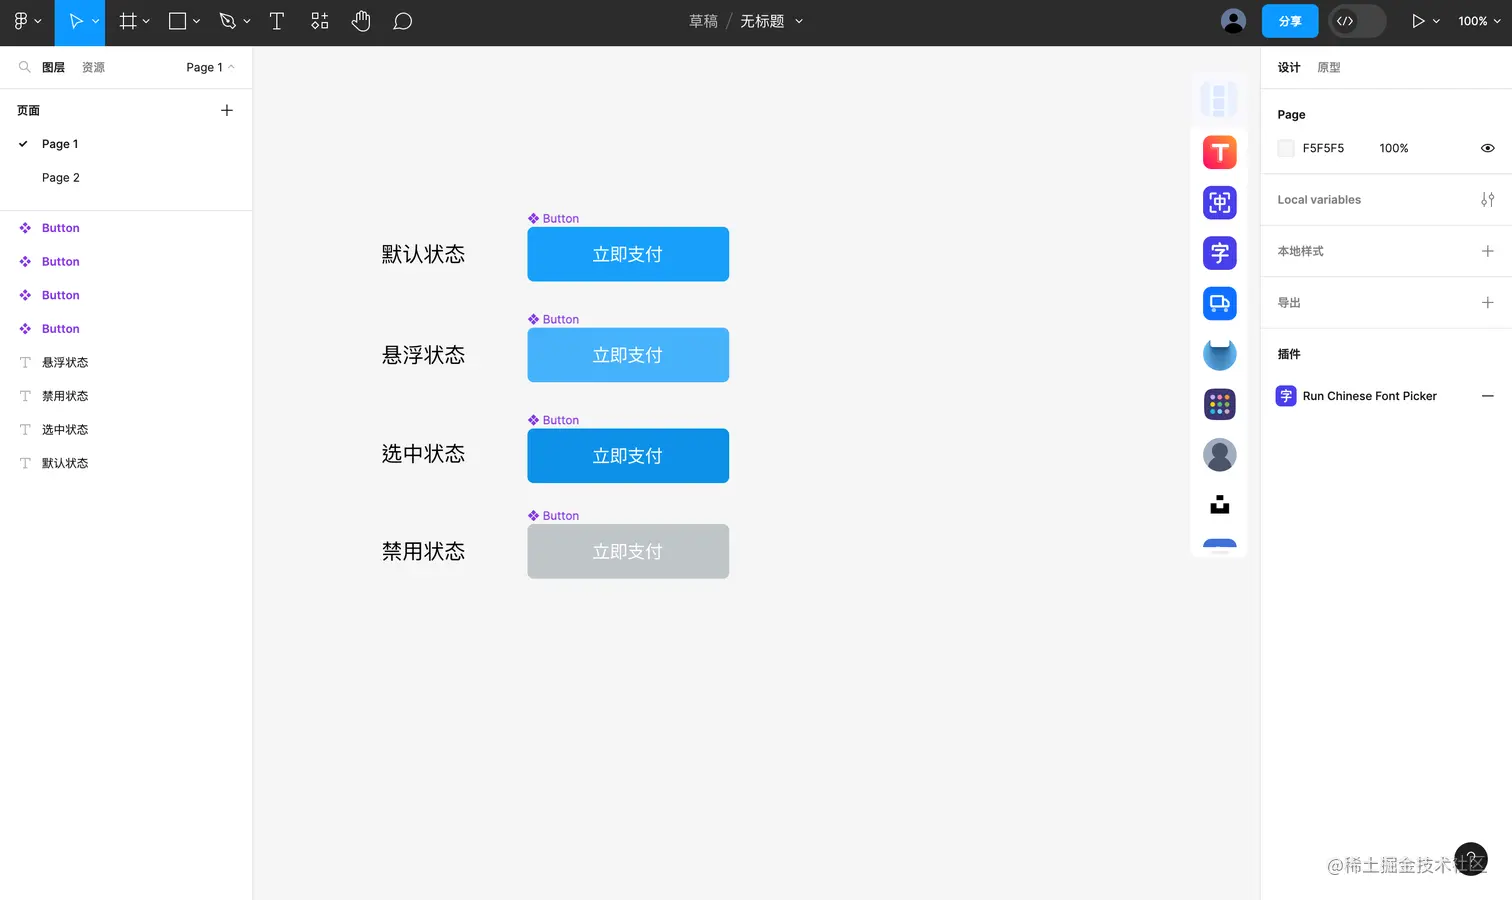Select the Pen tool
The image size is (1512, 900).
point(228,21)
